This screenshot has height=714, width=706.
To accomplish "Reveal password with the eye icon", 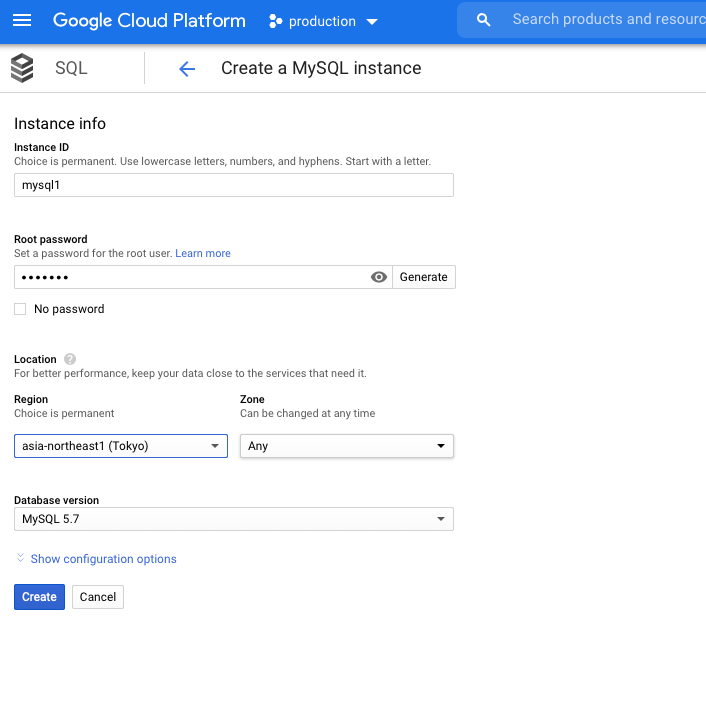I will point(379,277).
